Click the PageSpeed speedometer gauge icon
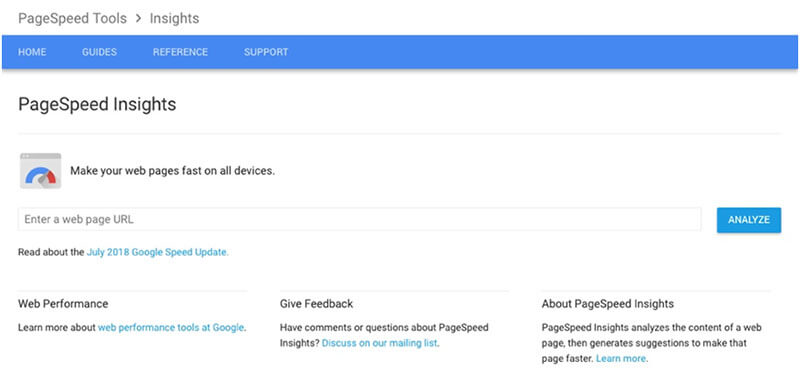This screenshot has width=800, height=370. (40, 171)
